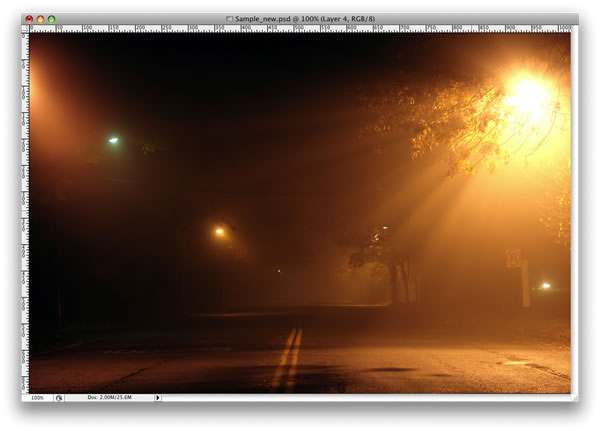
Task: Click the Doc: 2.00M/25.6M status text
Action: (109, 397)
